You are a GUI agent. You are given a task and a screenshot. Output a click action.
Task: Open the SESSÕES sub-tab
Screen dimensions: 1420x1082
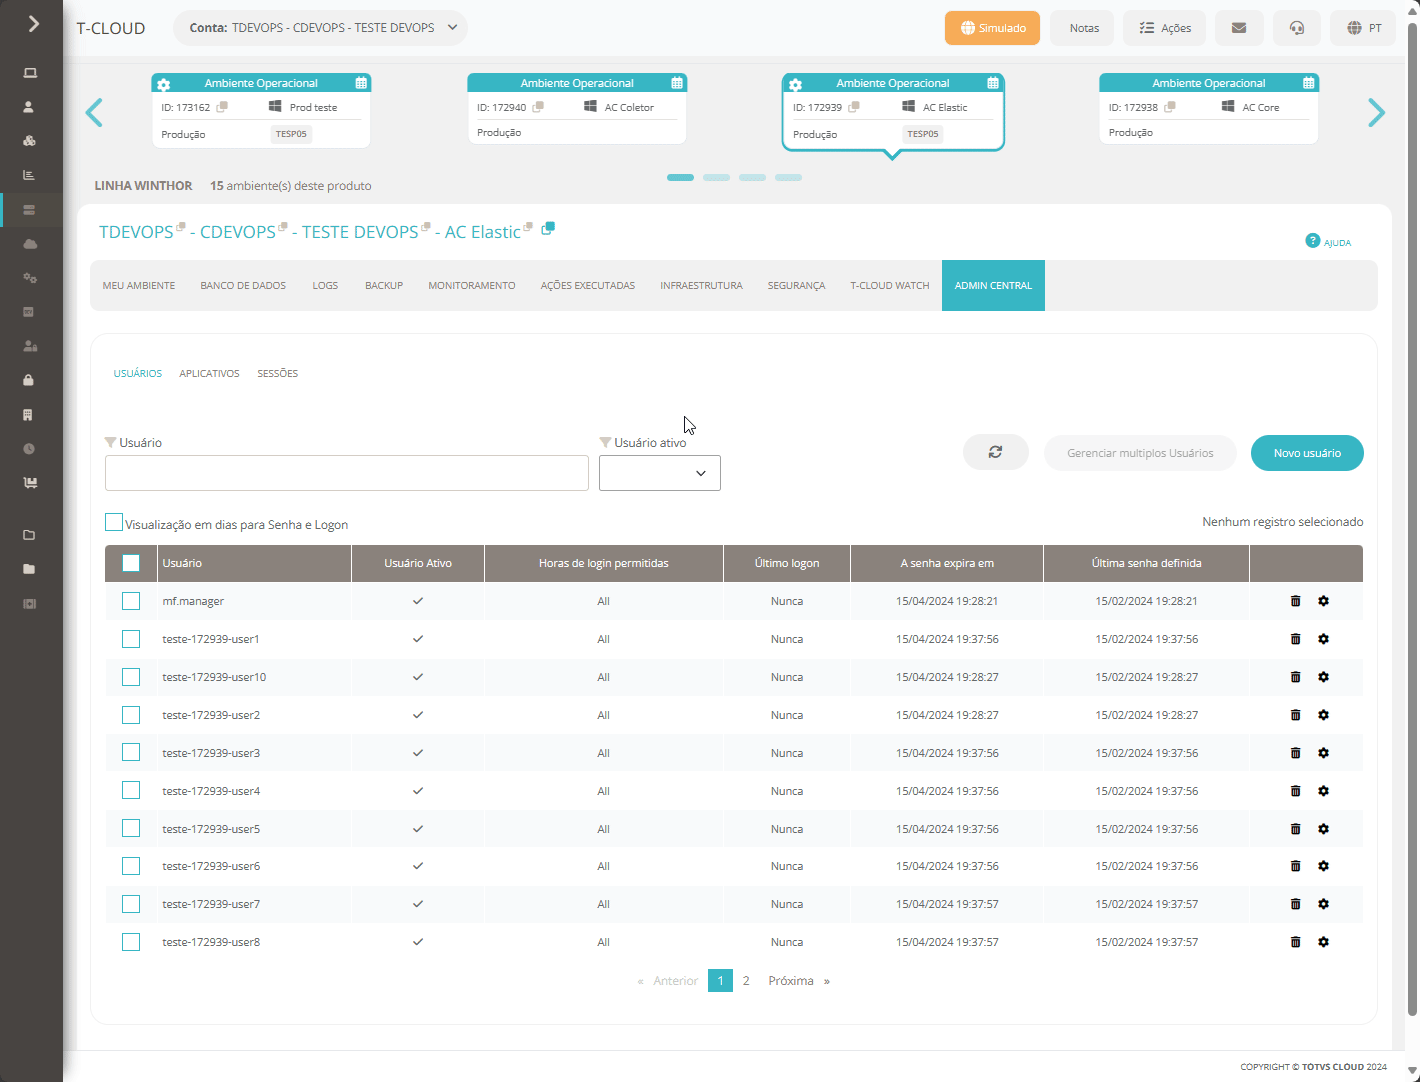[278, 374]
